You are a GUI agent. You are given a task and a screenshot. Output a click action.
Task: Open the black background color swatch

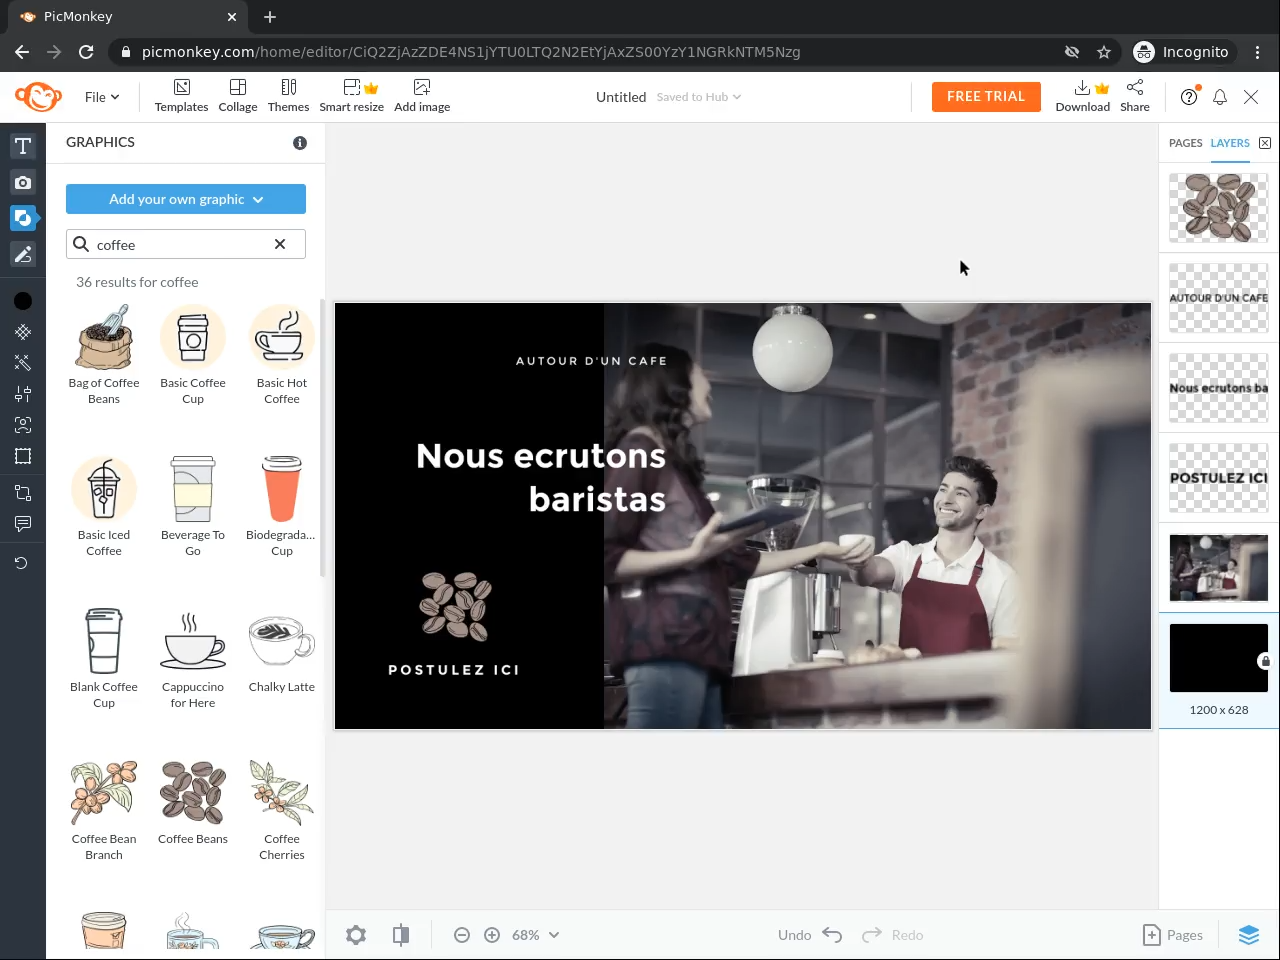(23, 301)
